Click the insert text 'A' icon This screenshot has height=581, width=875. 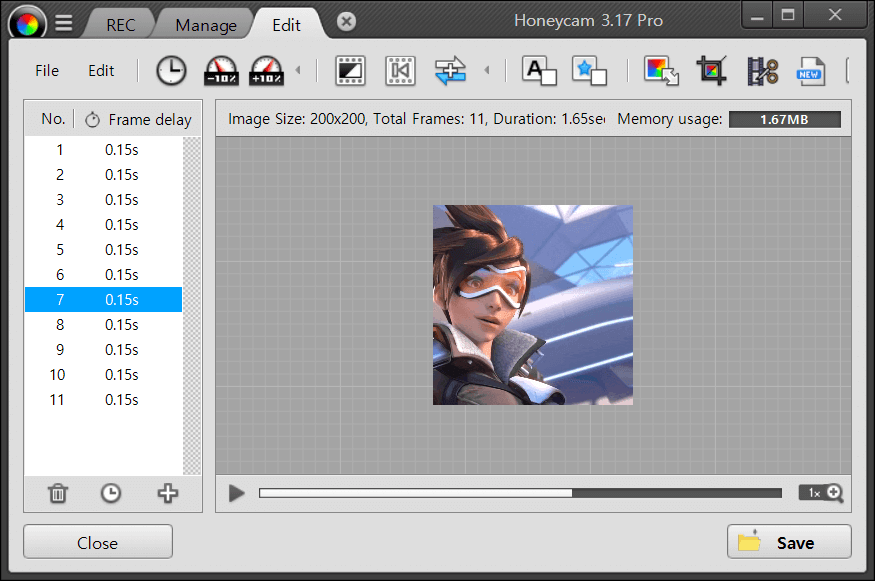tap(539, 70)
